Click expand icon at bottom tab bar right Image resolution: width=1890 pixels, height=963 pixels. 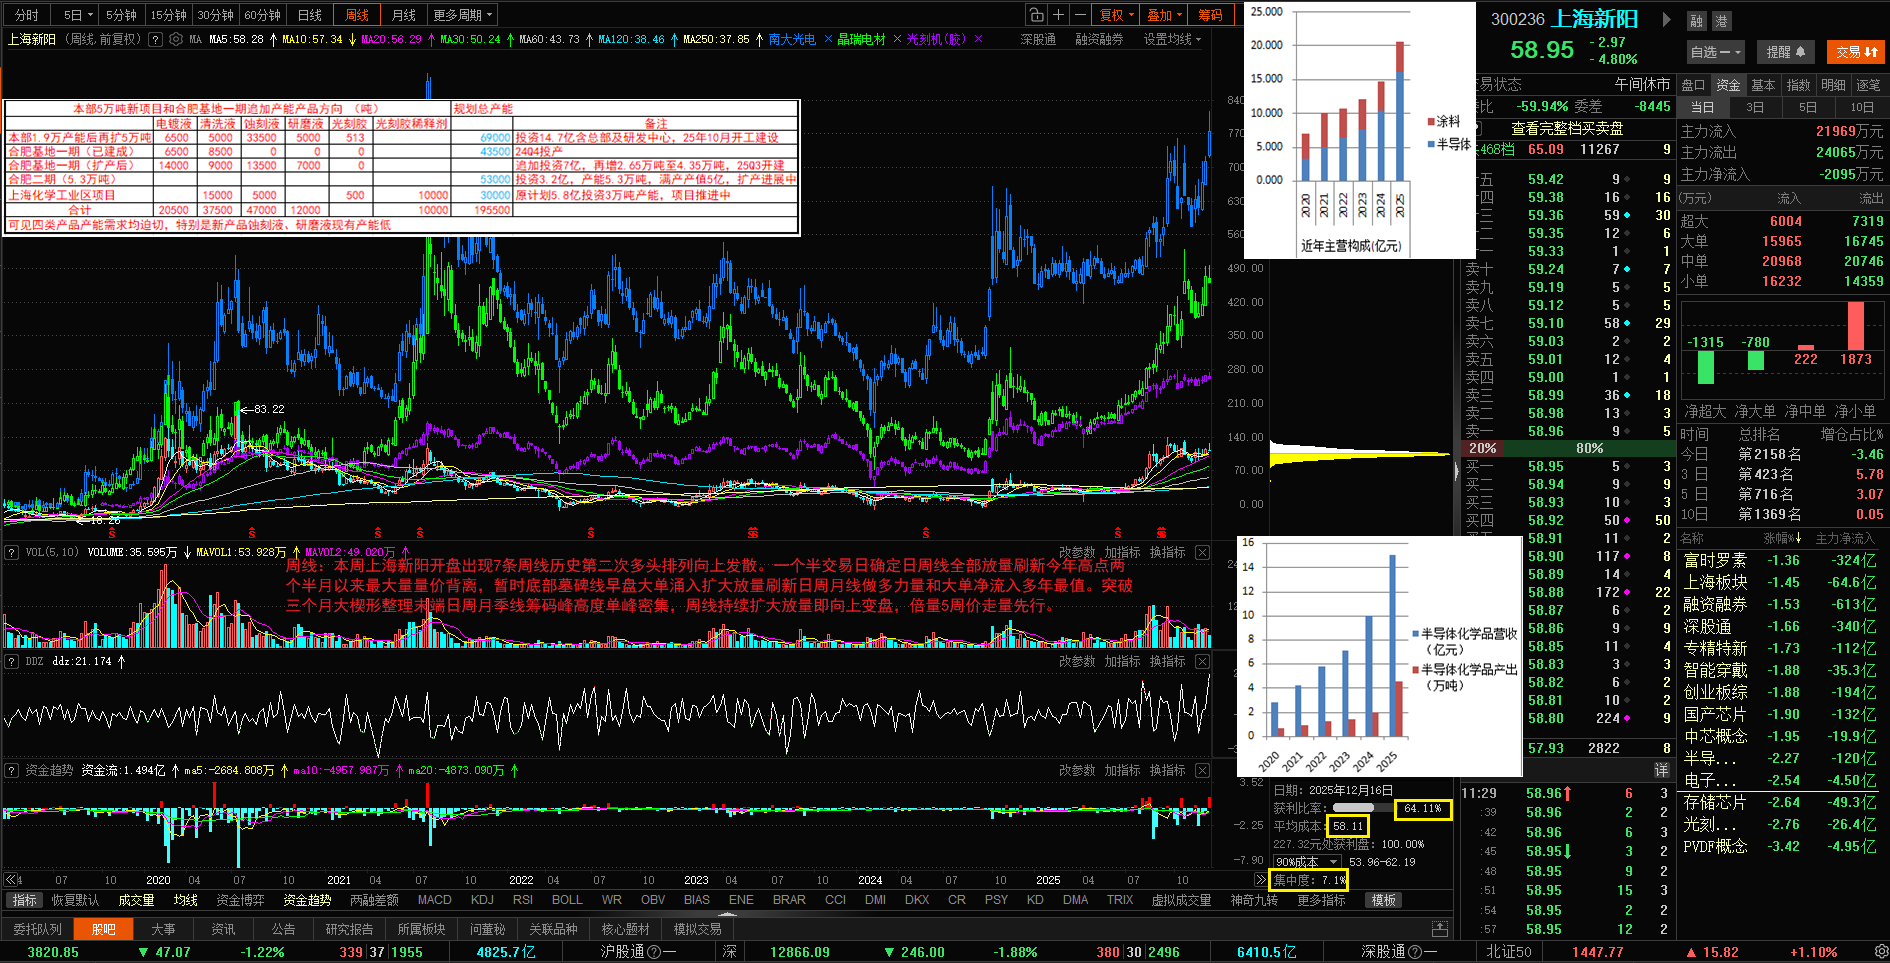point(1440,929)
